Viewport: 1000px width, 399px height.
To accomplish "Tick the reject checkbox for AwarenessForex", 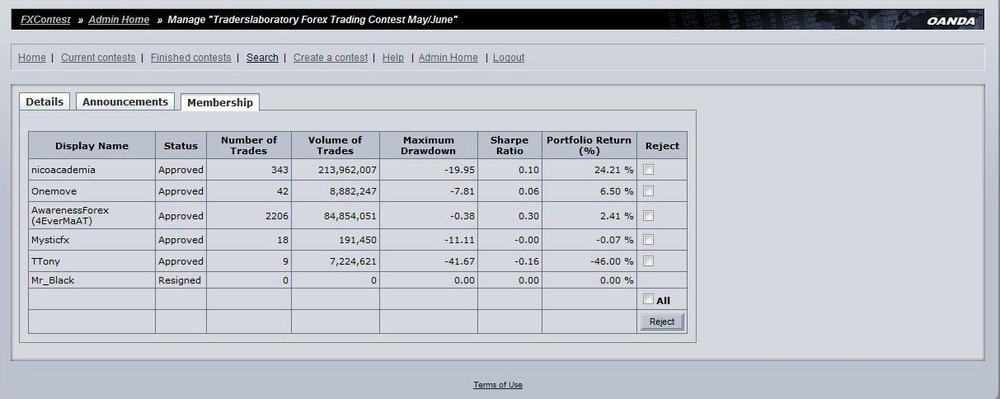I will (649, 215).
